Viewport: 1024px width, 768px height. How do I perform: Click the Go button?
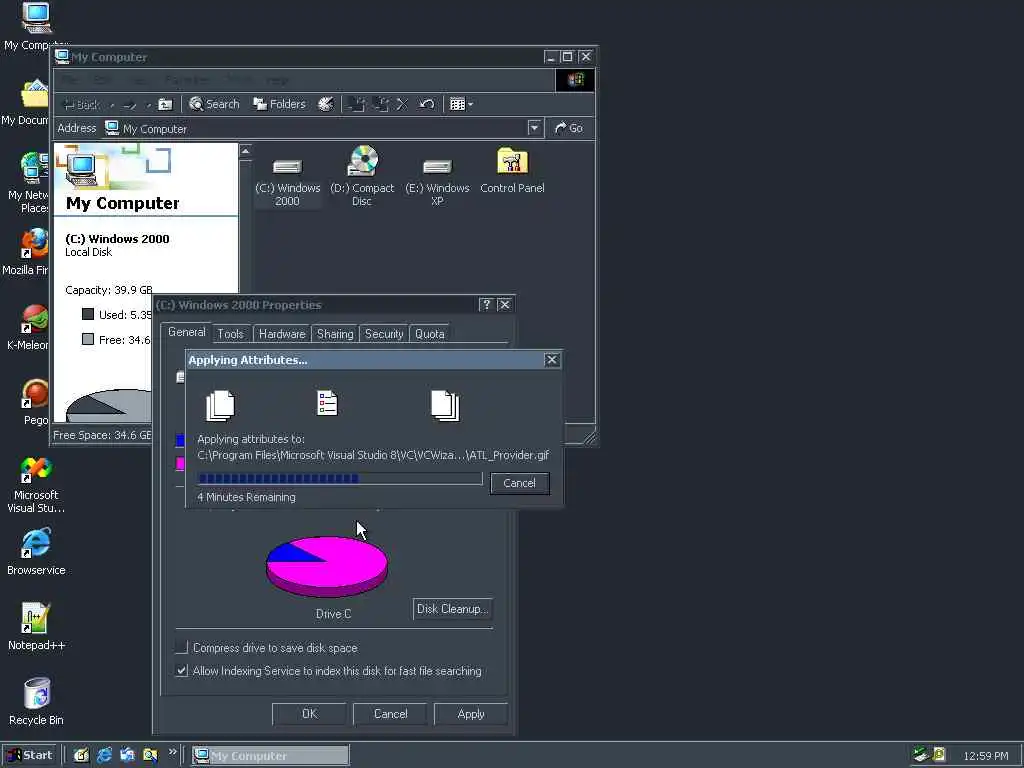(568, 128)
